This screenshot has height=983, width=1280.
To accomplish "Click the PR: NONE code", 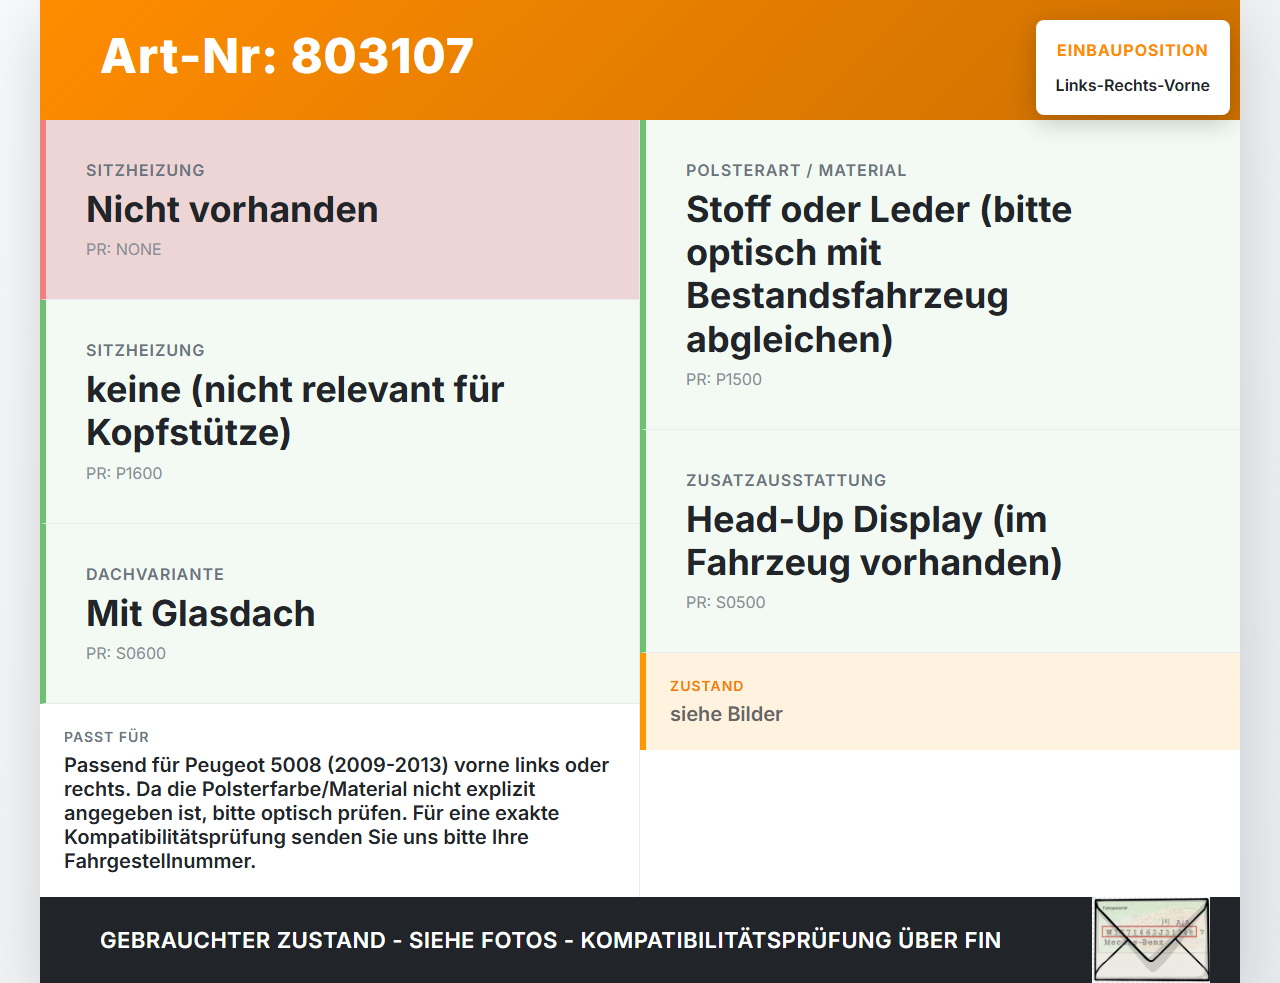I will point(124,249).
